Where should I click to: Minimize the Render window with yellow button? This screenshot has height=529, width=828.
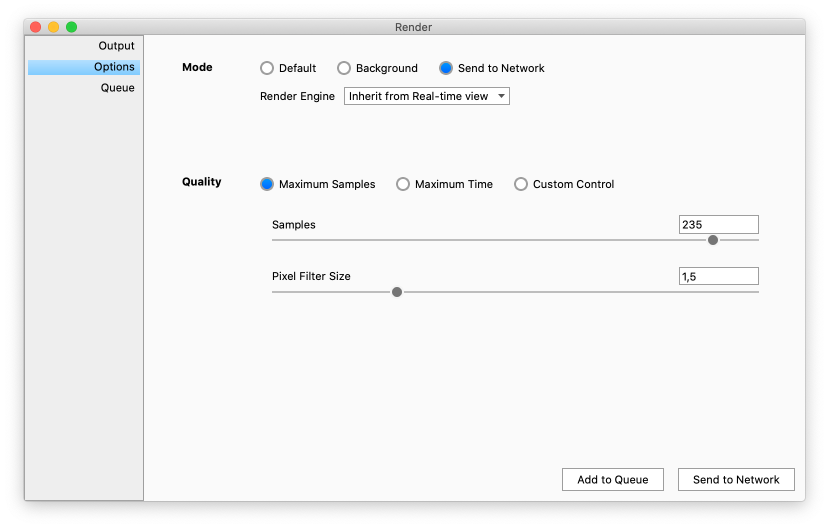54,27
